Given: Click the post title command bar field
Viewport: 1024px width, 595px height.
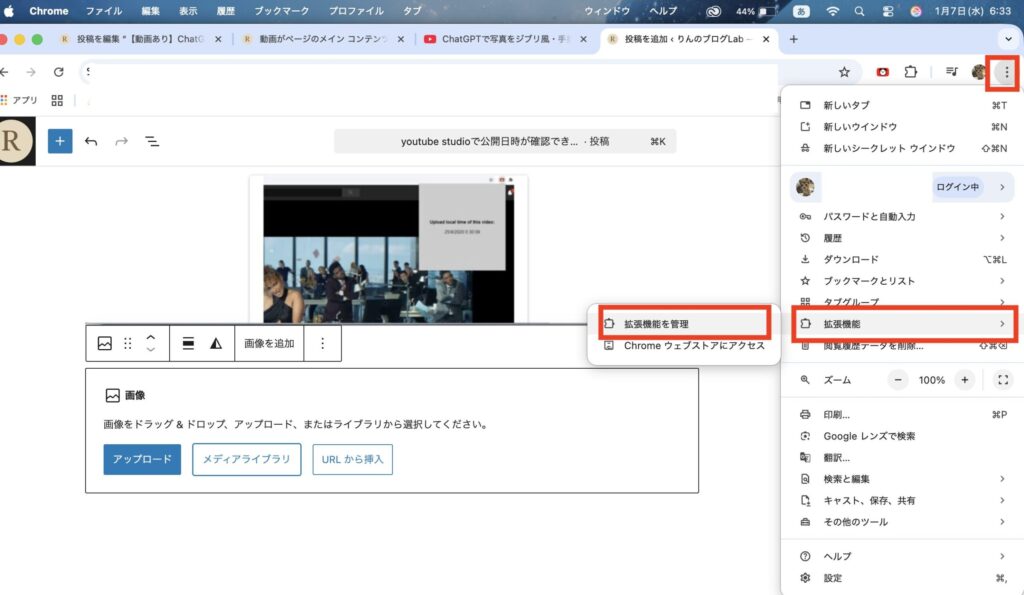Looking at the screenshot, I should click(505, 142).
